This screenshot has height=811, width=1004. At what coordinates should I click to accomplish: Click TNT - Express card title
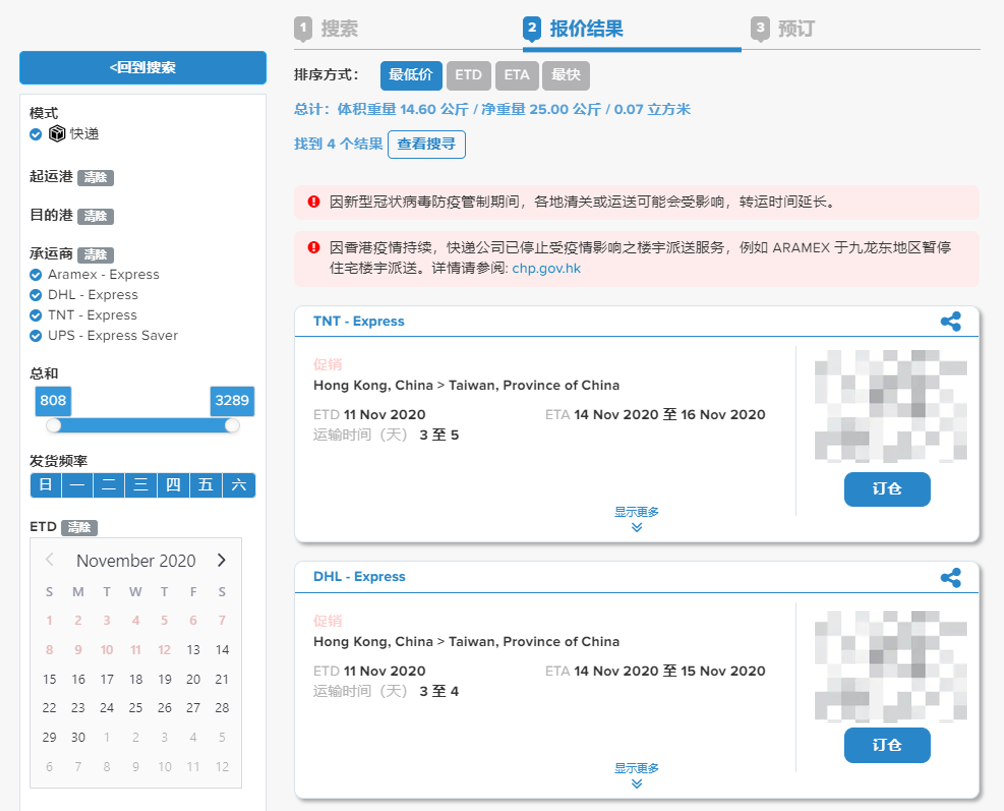tap(359, 321)
